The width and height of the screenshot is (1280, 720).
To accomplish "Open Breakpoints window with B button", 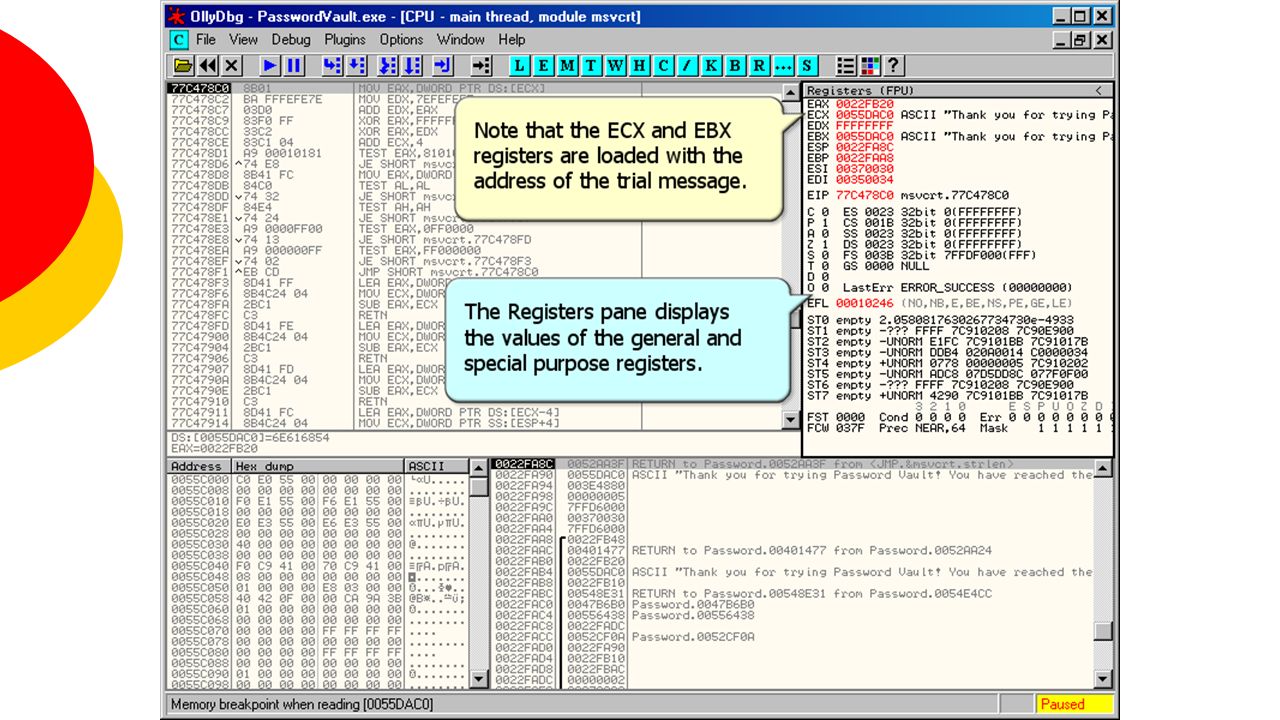I will click(x=735, y=66).
